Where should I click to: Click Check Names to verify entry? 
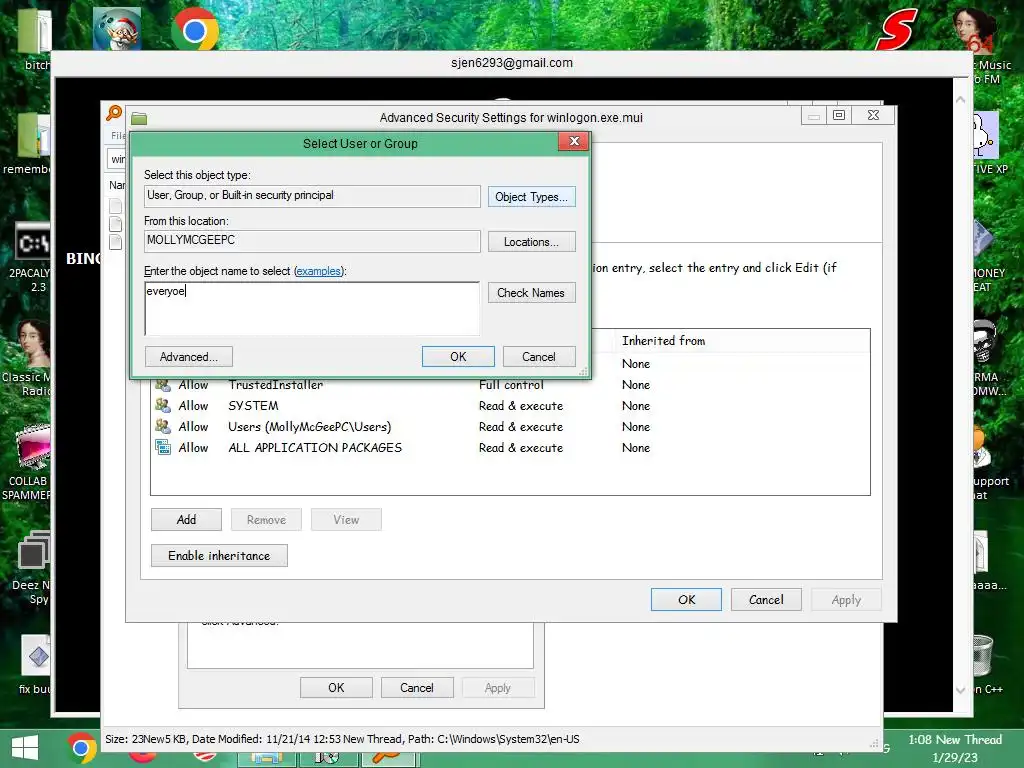click(532, 293)
